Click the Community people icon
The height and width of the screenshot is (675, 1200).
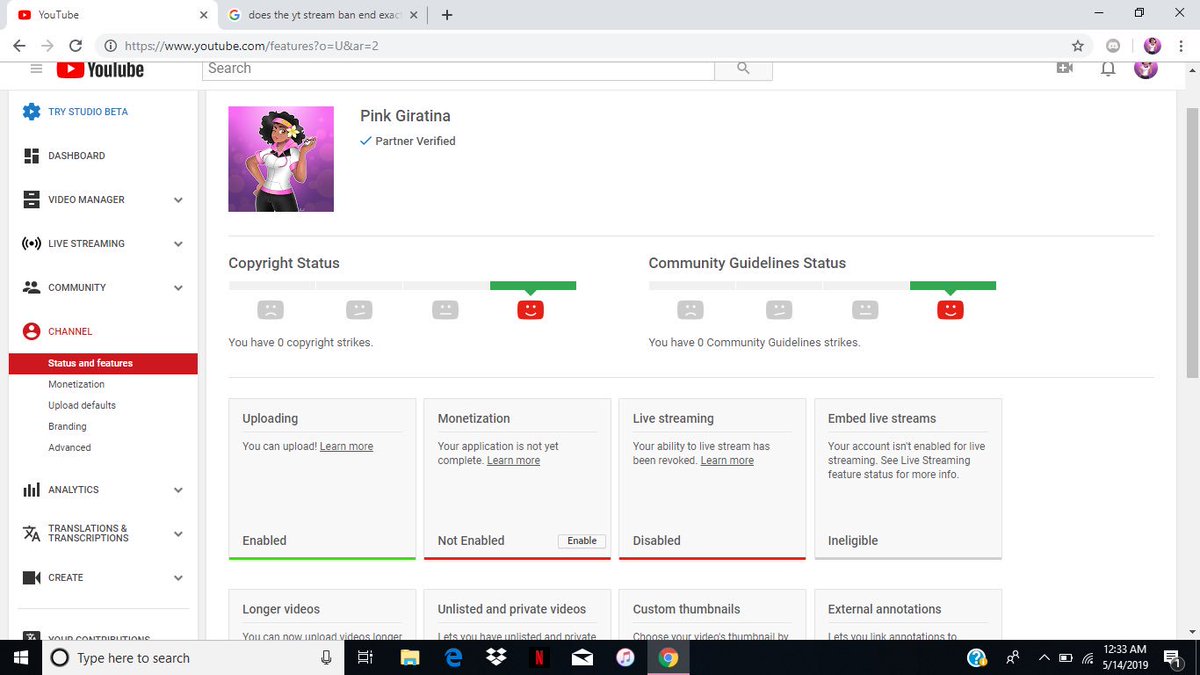(31, 288)
